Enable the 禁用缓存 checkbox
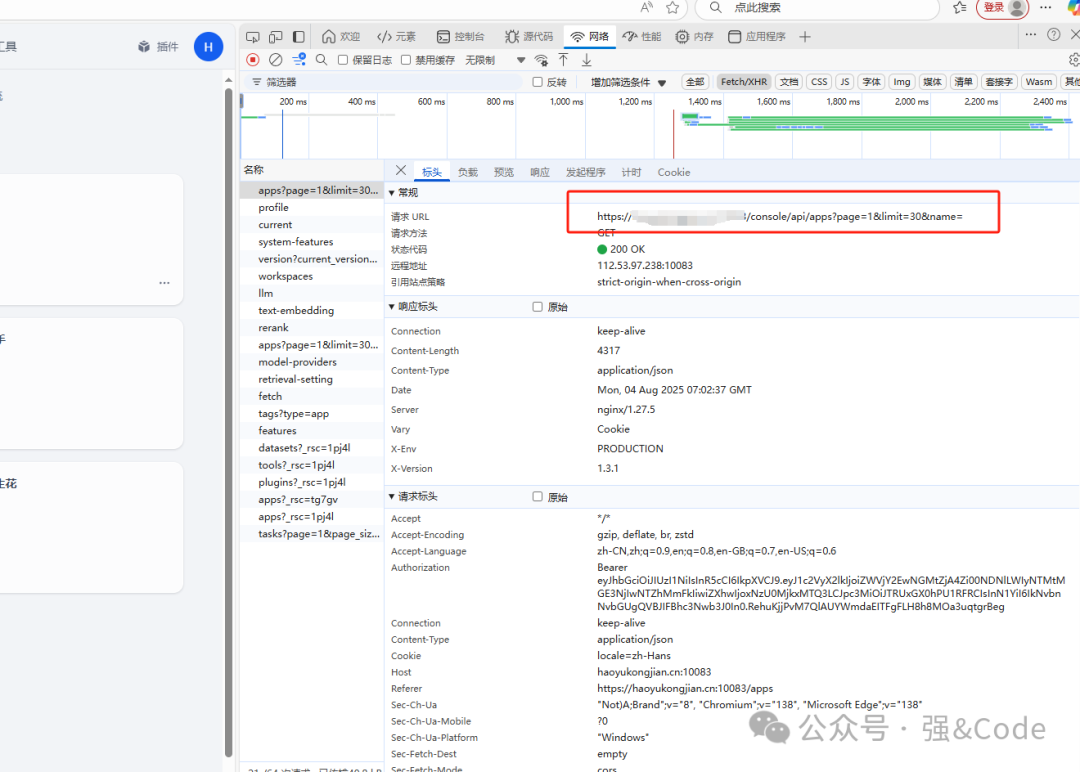Viewport: 1080px width, 772px height. [x=406, y=60]
